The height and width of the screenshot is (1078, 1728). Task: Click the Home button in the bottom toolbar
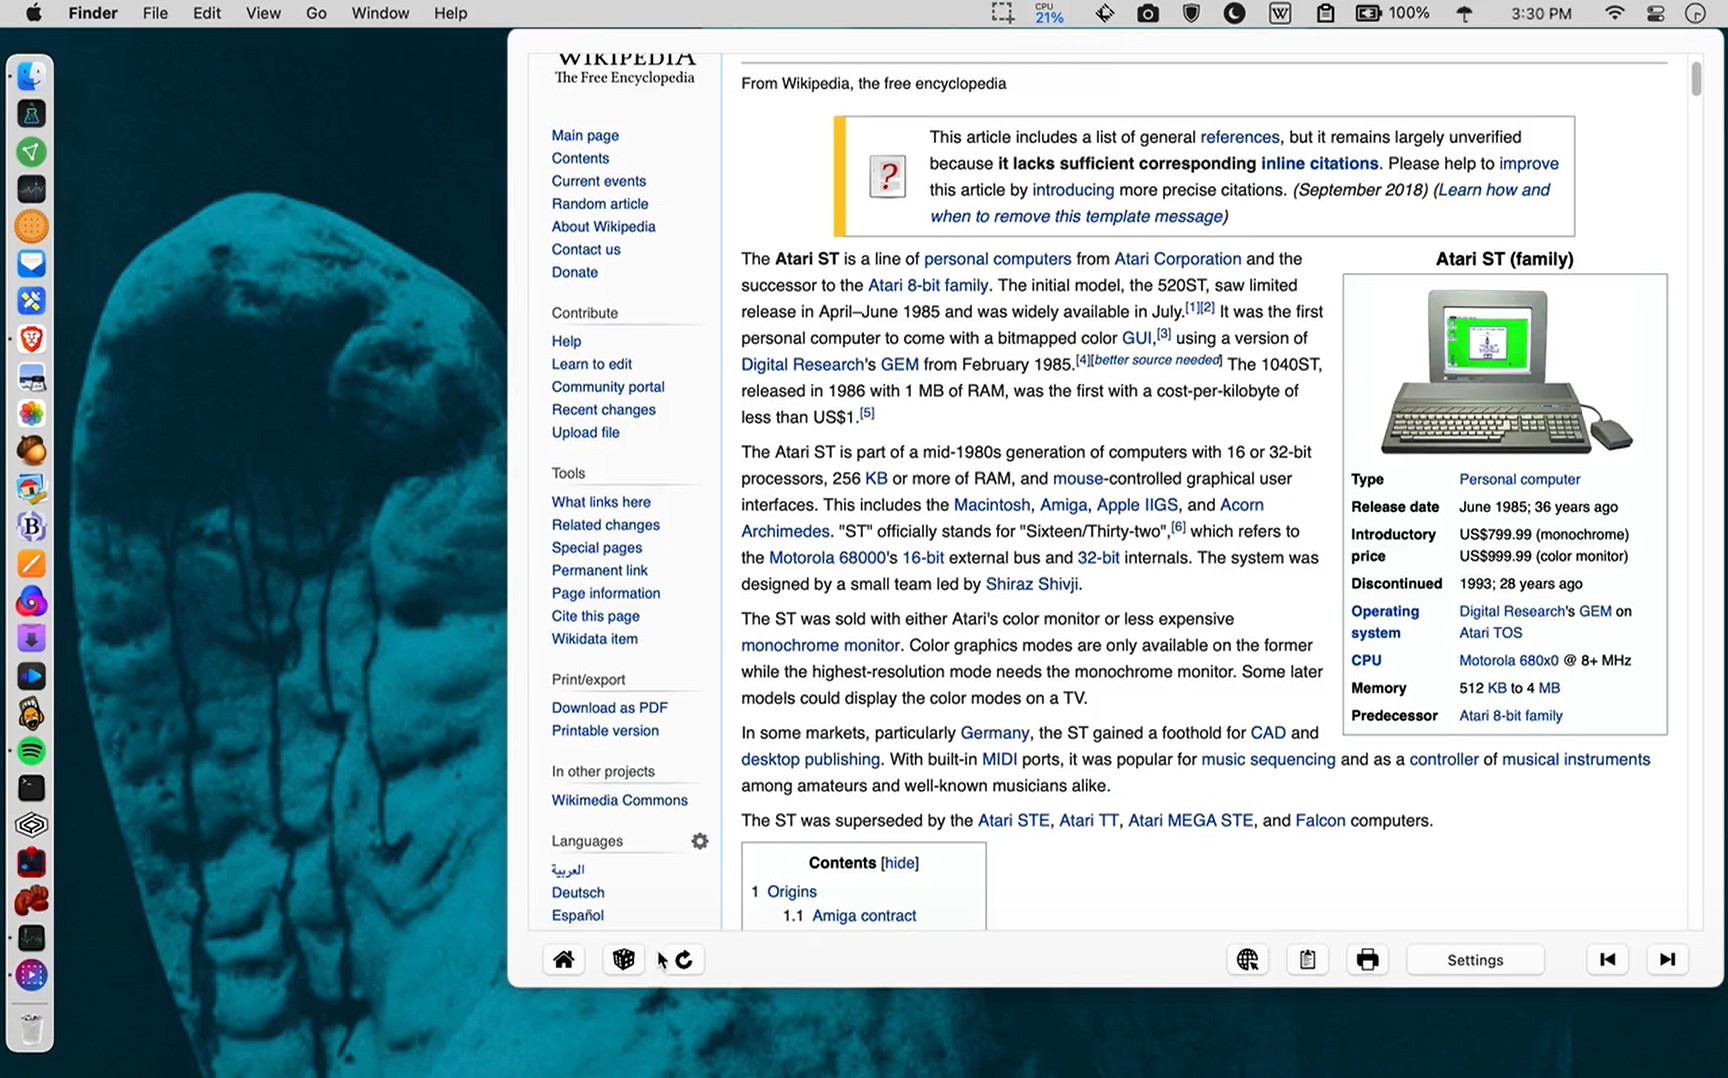pyautogui.click(x=564, y=960)
